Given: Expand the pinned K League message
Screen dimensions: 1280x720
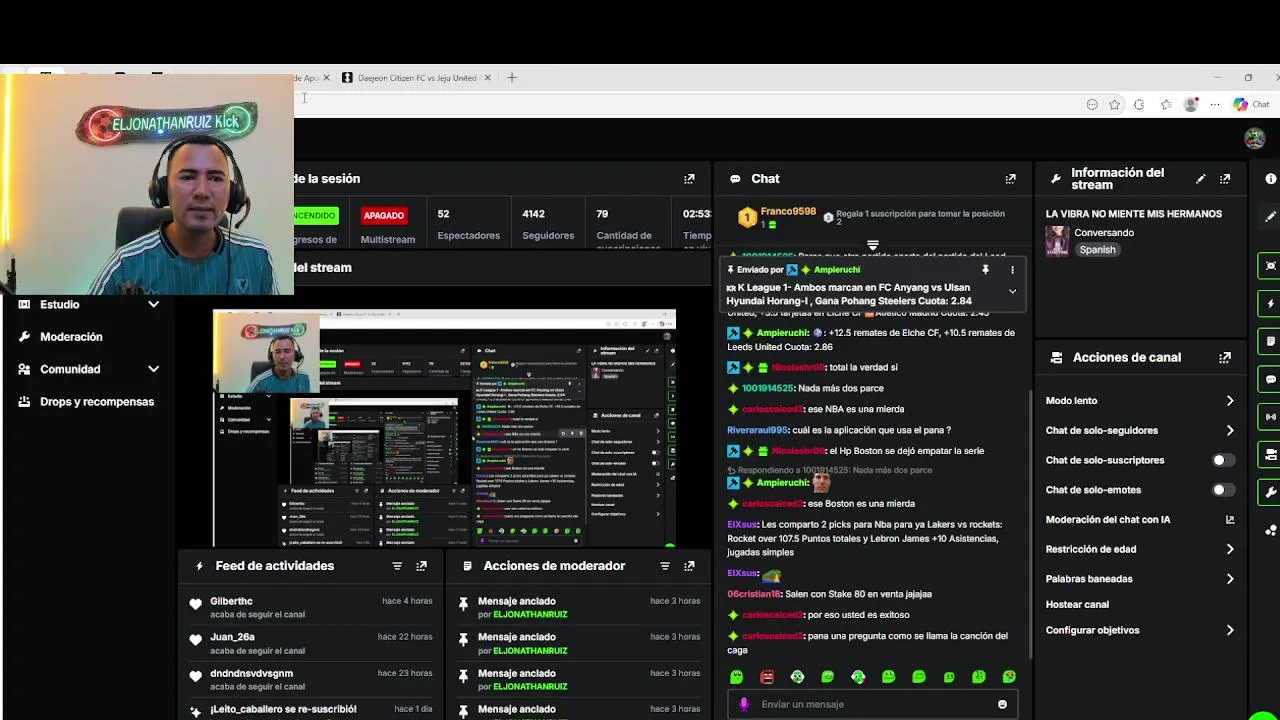Looking at the screenshot, I should [x=1012, y=291].
